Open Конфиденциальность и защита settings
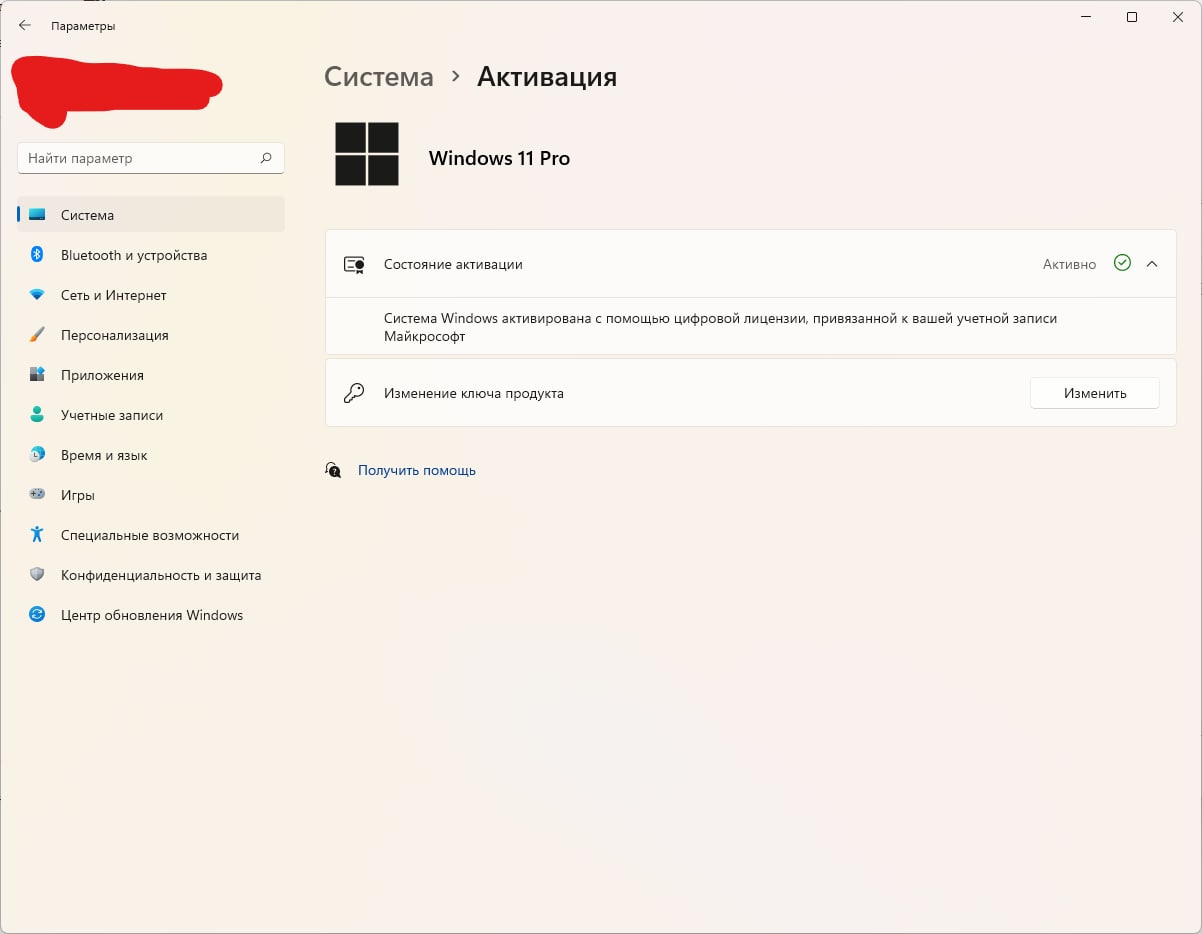Viewport: 1202px width, 934px height. (151, 575)
